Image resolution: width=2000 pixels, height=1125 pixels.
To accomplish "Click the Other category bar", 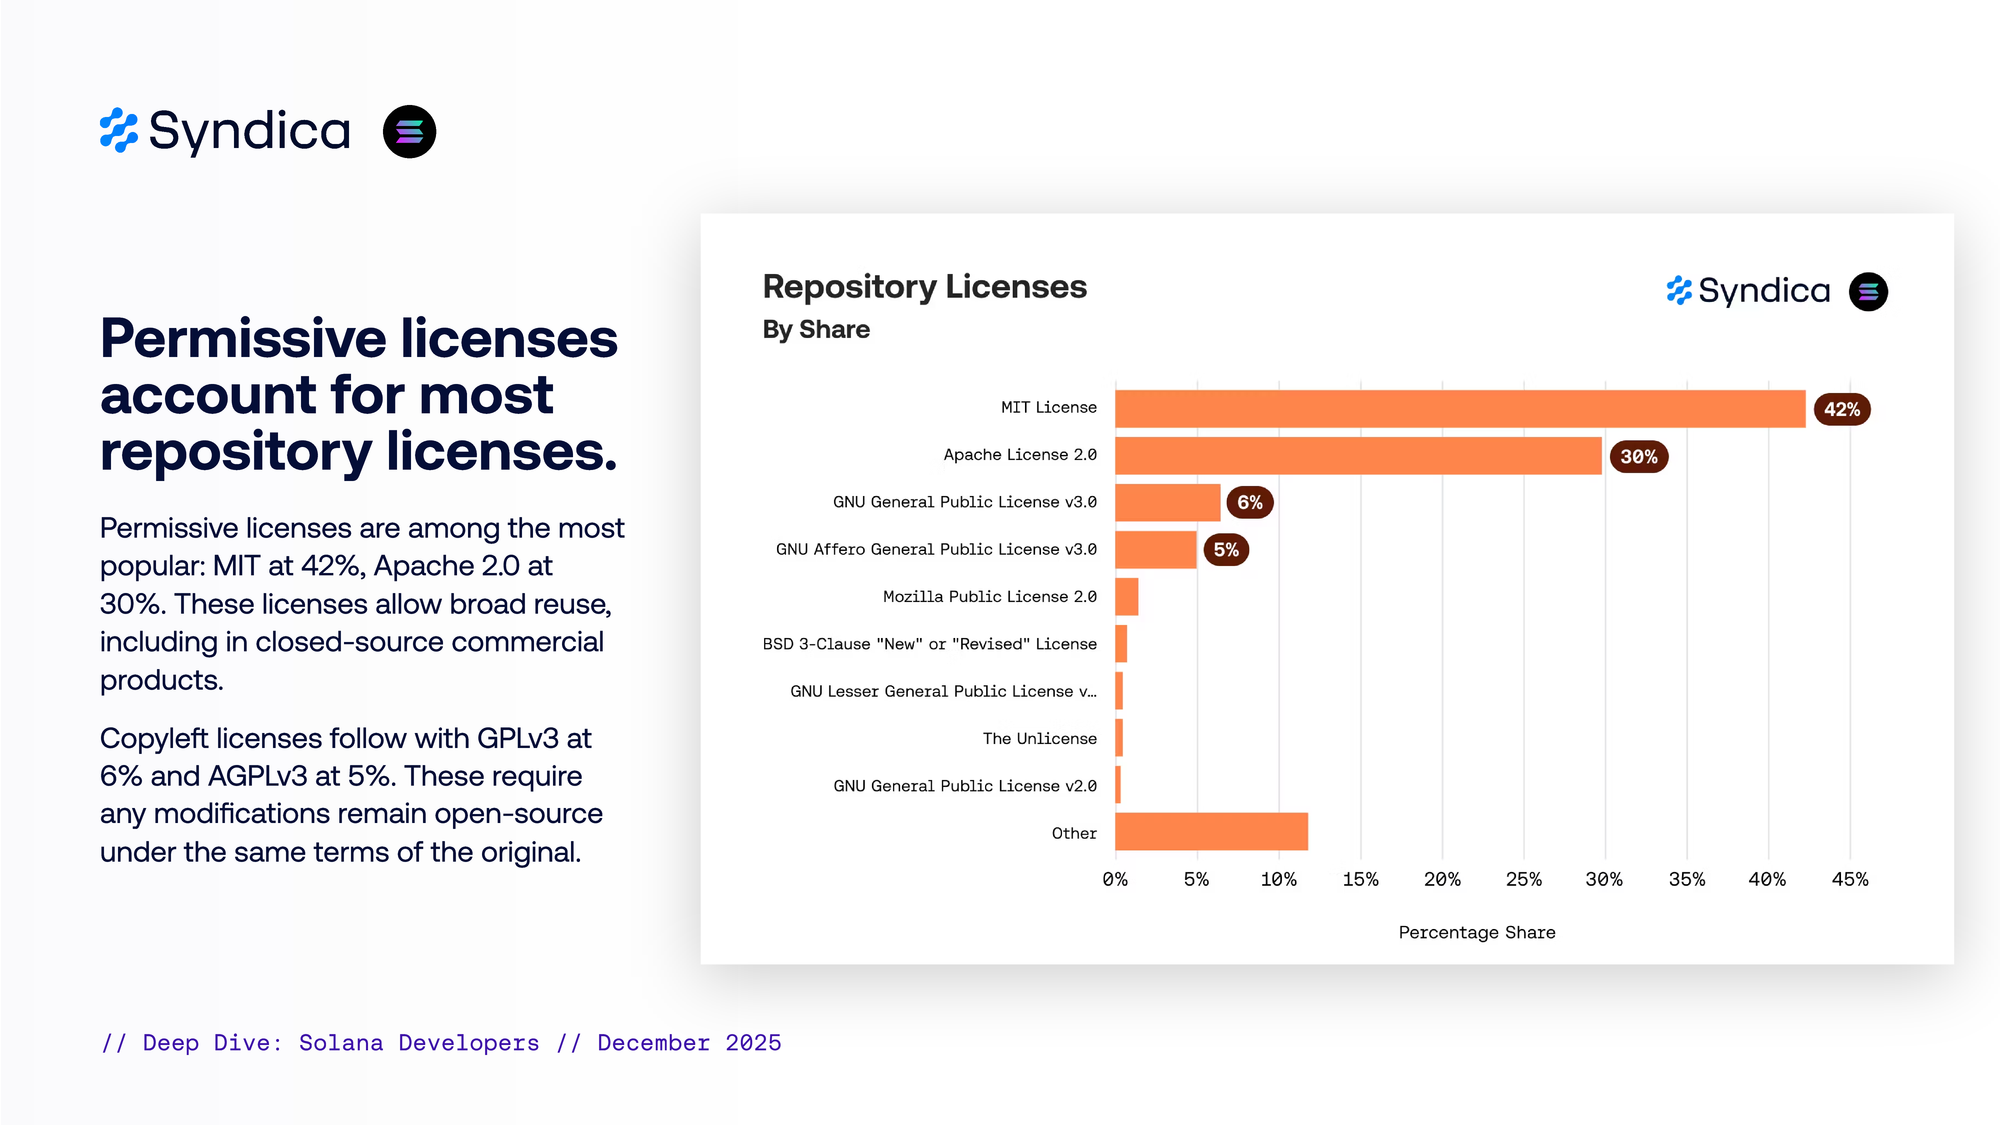I will click(x=1210, y=832).
